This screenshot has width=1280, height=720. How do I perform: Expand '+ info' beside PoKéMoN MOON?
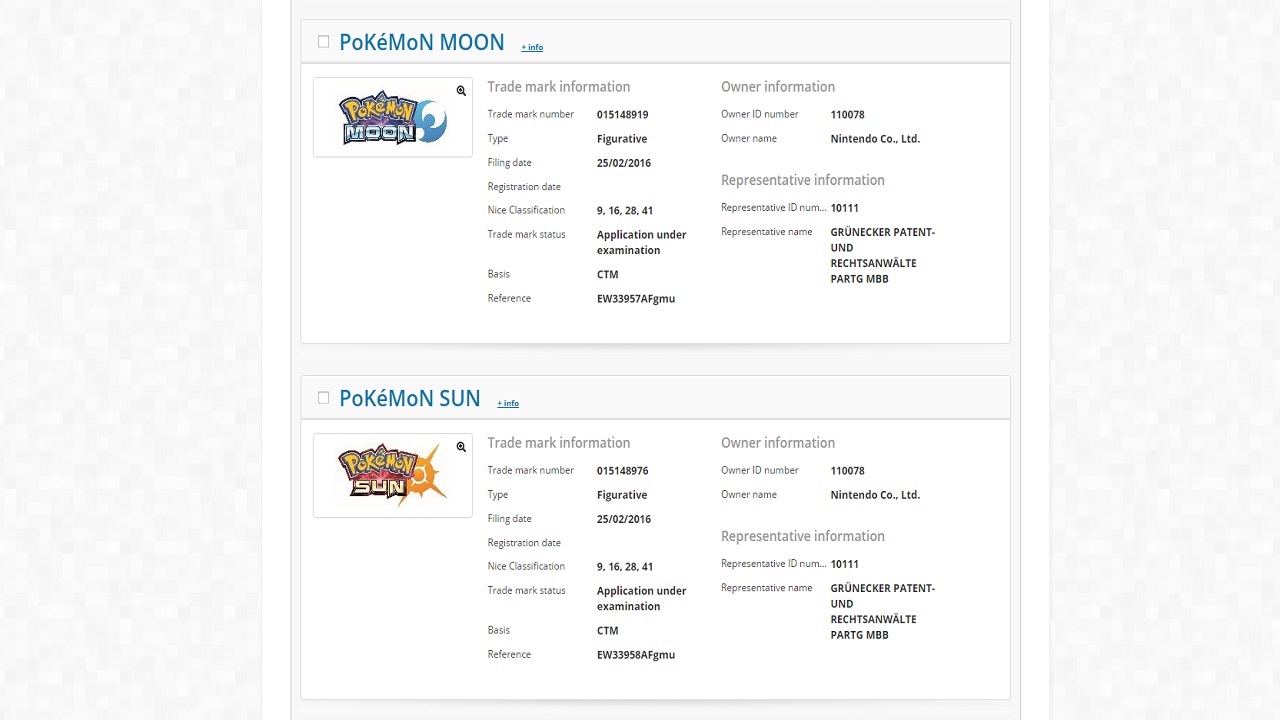[532, 47]
